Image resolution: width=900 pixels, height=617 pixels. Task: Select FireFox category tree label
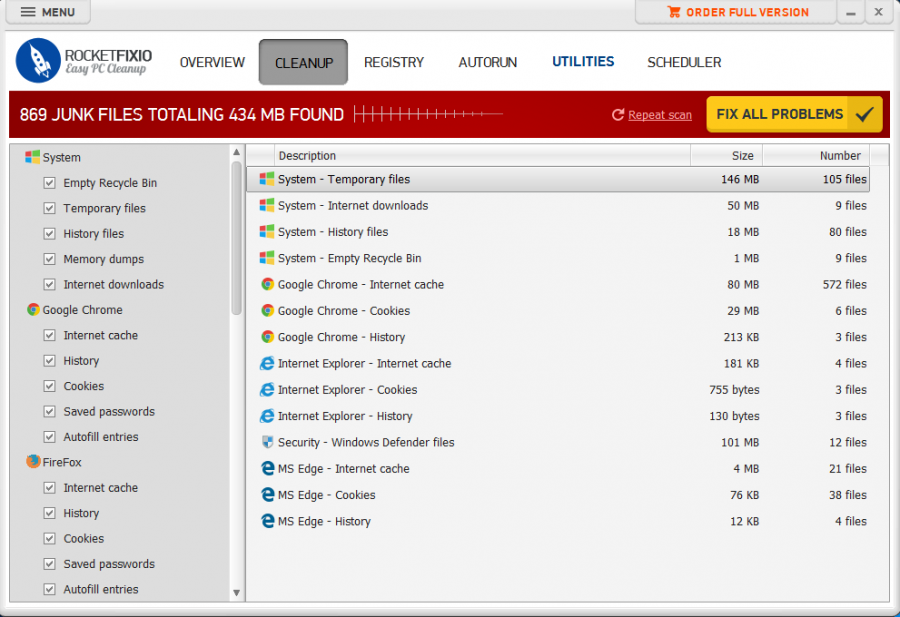point(62,462)
